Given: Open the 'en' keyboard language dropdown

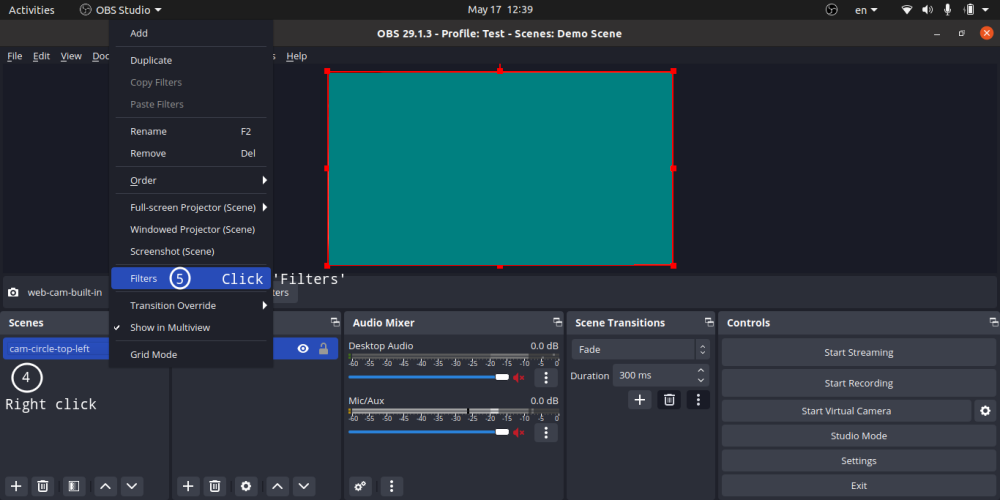Looking at the screenshot, I should 866,10.
